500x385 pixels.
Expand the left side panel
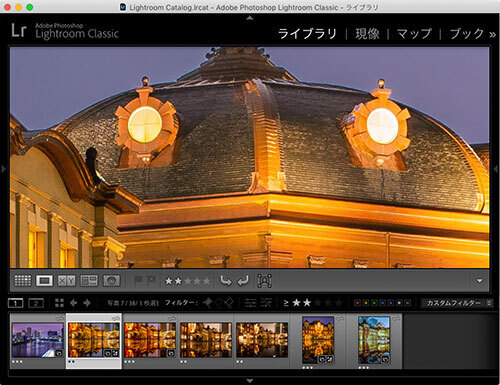pyautogui.click(x=3, y=169)
